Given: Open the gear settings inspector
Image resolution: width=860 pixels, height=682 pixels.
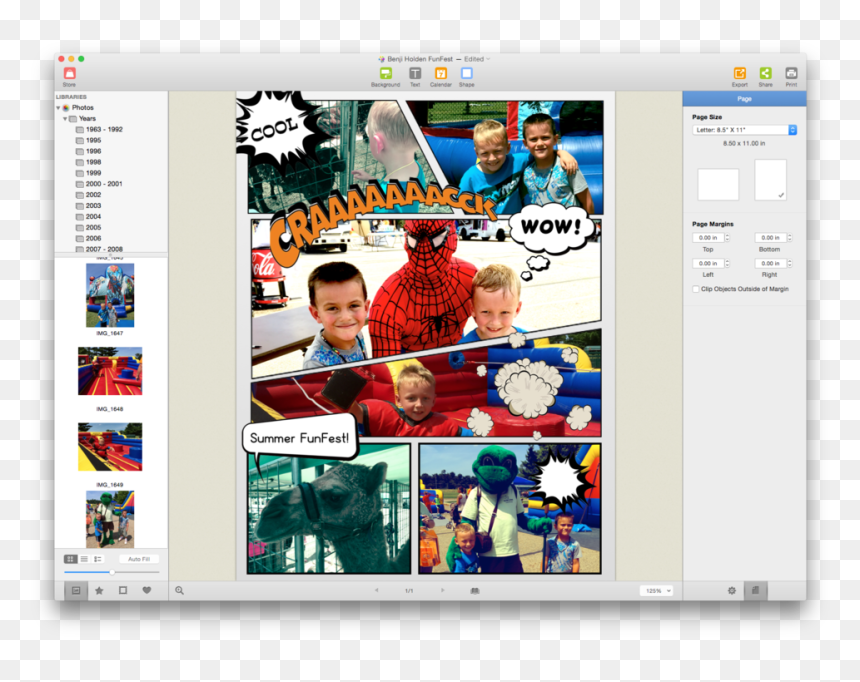Looking at the screenshot, I should (x=732, y=590).
